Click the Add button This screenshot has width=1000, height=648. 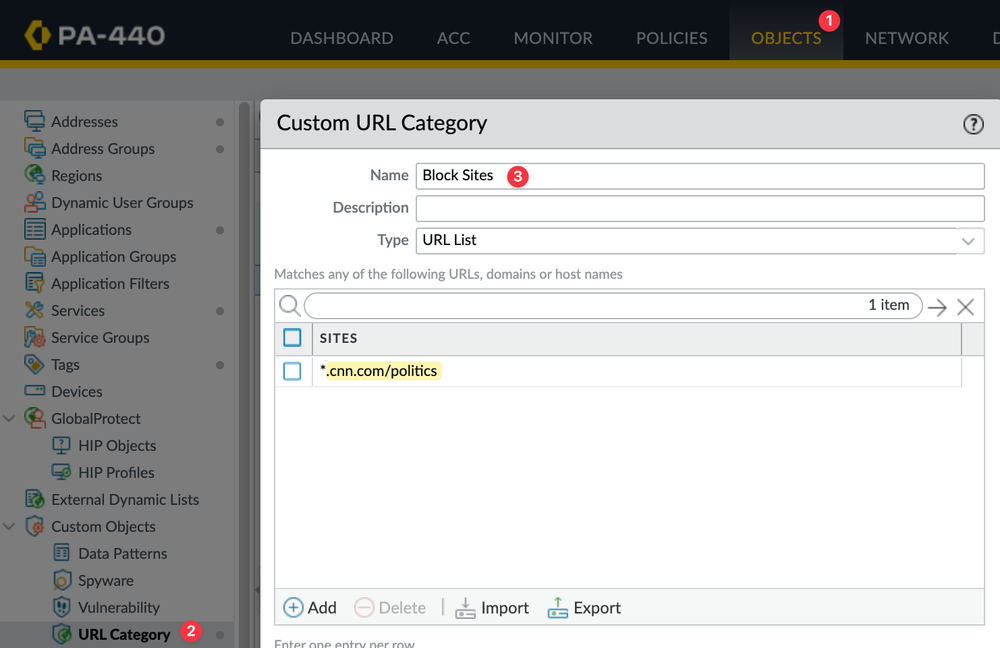coord(310,607)
